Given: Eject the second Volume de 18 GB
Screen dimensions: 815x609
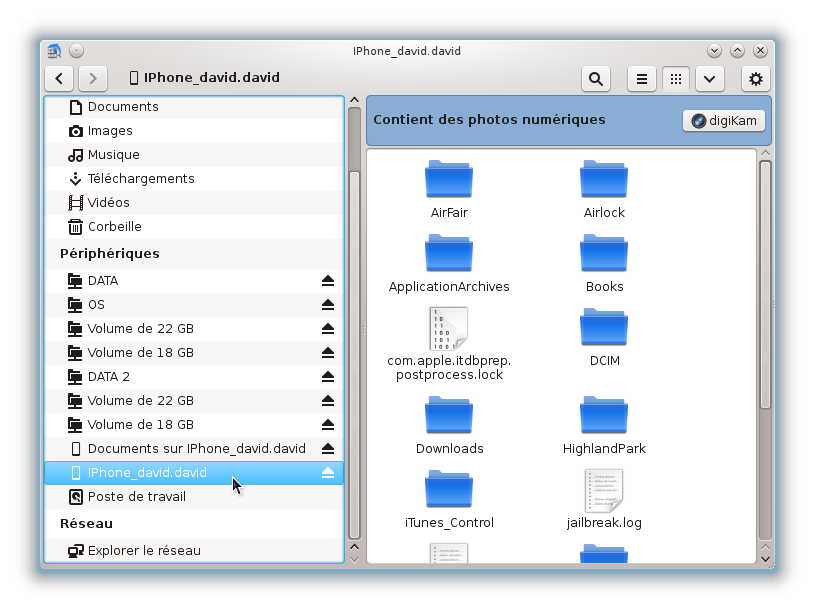Looking at the screenshot, I should tap(327, 425).
